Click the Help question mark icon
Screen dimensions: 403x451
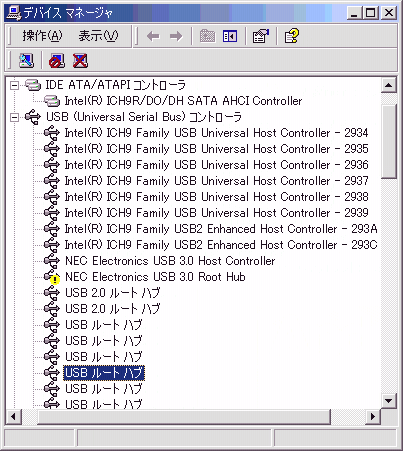pos(292,36)
